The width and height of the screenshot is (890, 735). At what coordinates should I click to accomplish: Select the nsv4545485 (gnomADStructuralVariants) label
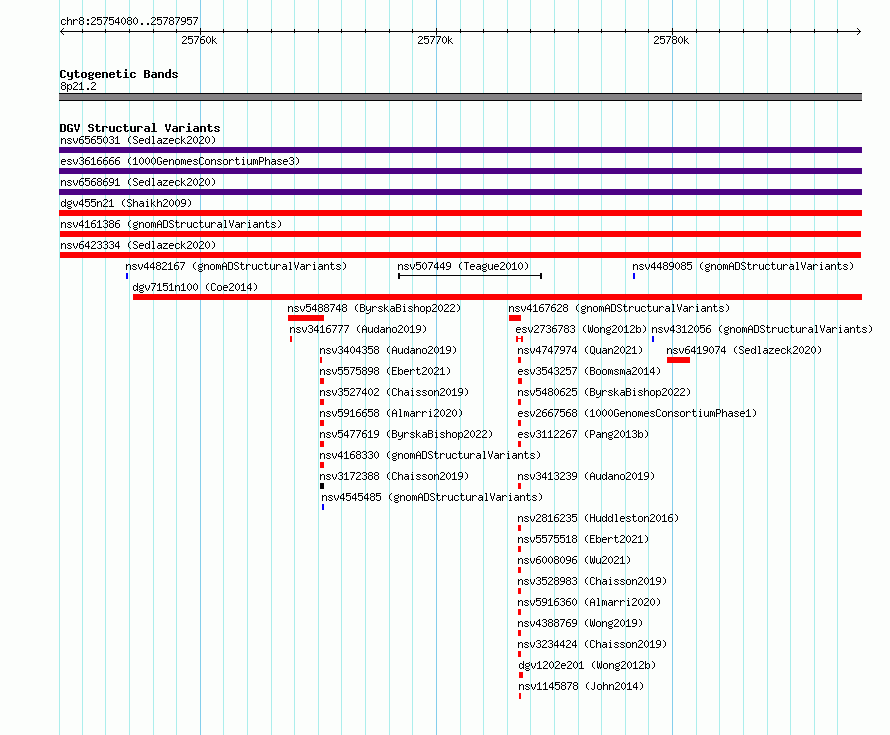click(x=432, y=497)
